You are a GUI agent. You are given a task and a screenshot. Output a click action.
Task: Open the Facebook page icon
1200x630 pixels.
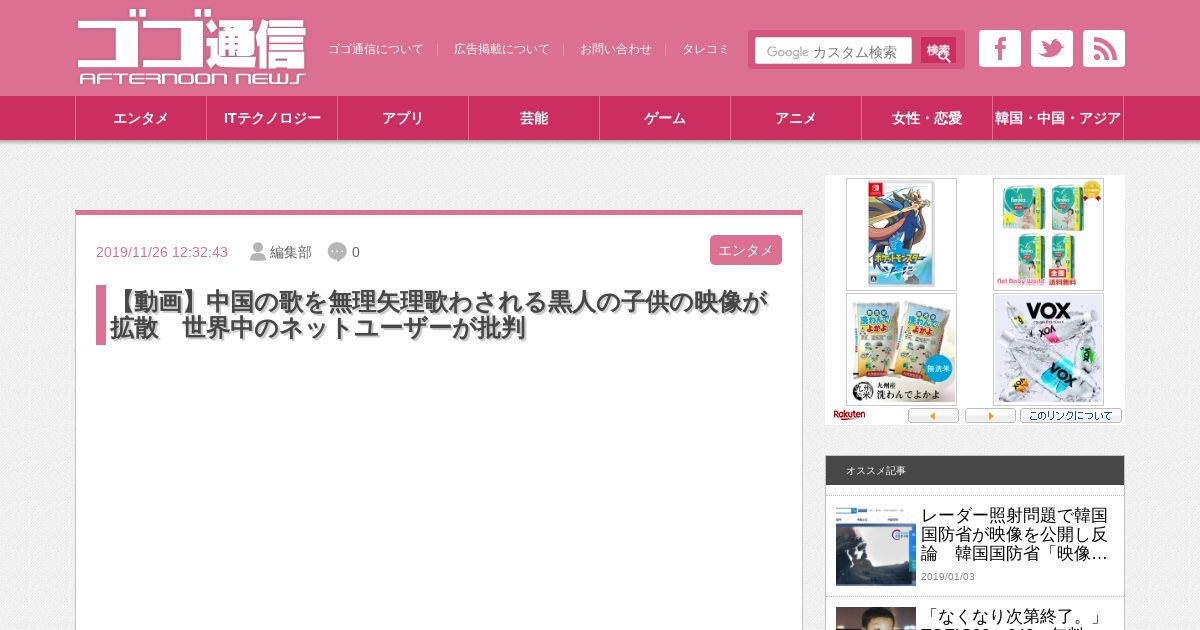click(x=1000, y=49)
